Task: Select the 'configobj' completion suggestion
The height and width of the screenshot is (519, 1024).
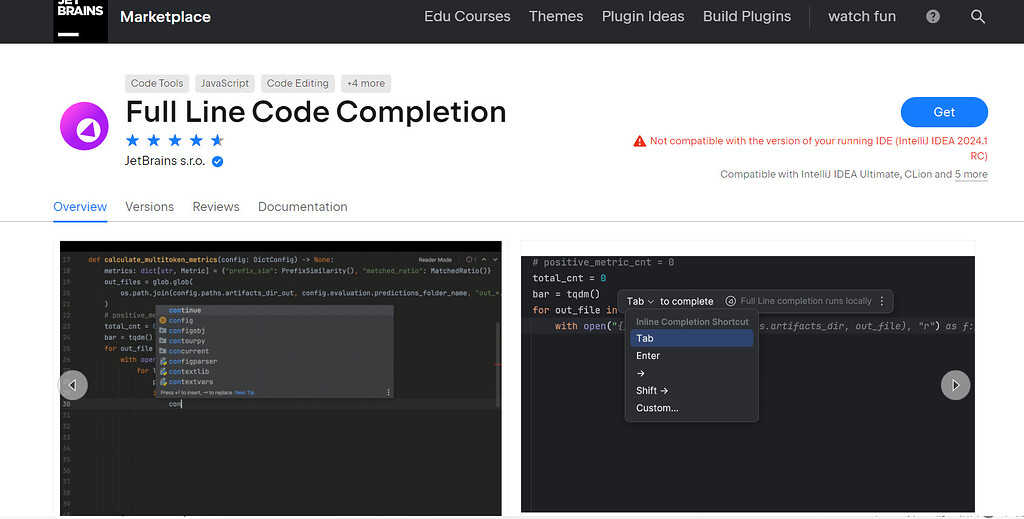Action: pyautogui.click(x=274, y=330)
